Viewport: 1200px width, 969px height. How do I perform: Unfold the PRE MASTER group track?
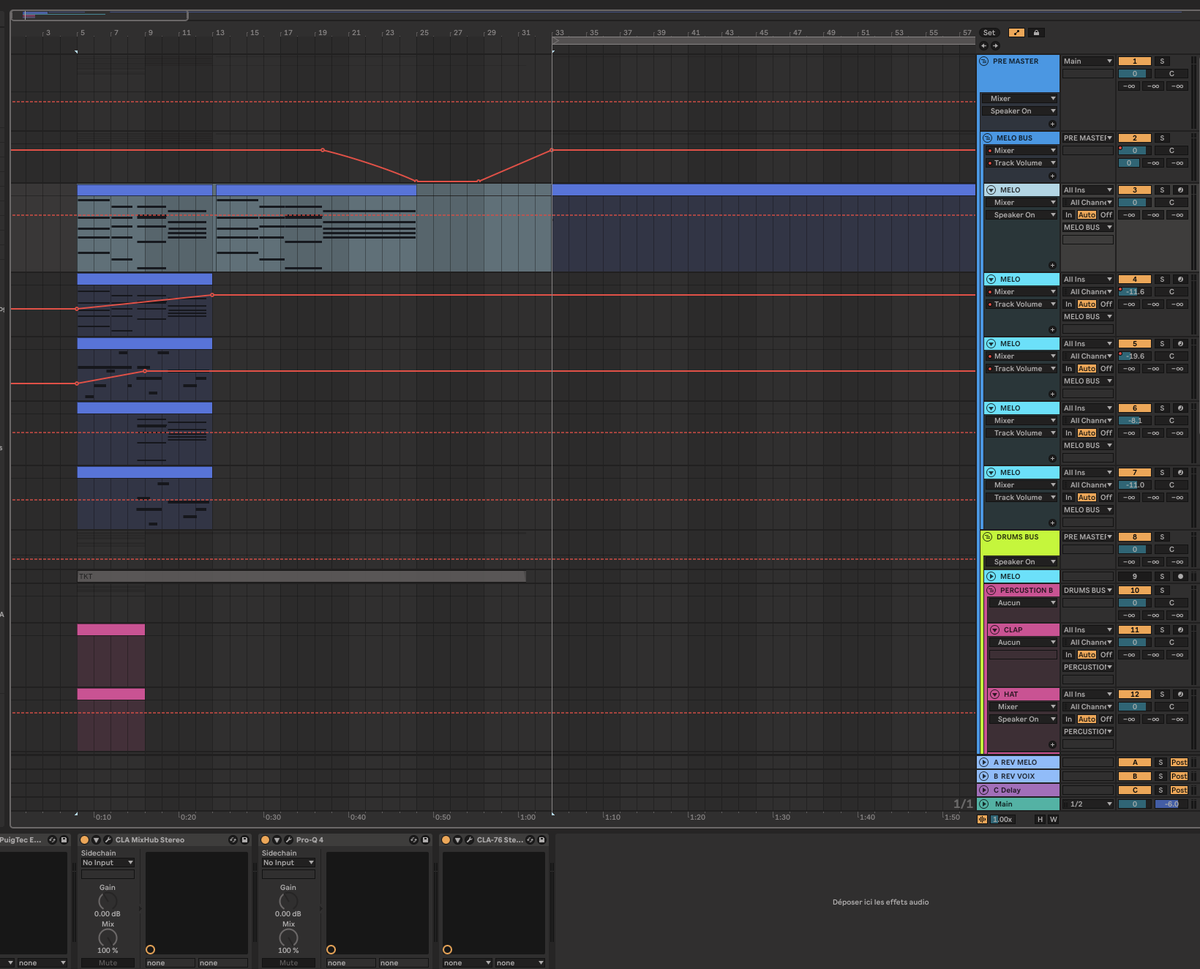pos(985,61)
